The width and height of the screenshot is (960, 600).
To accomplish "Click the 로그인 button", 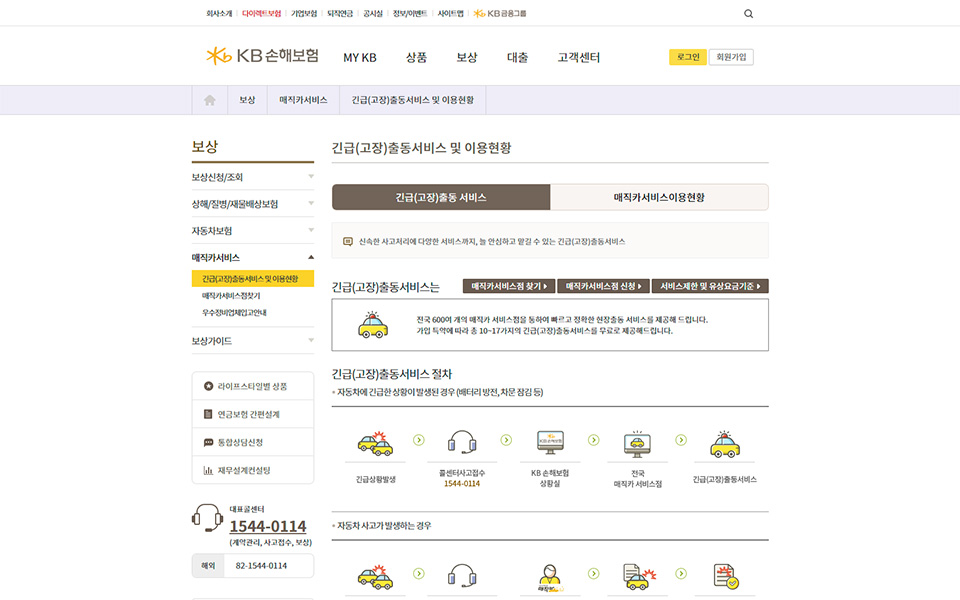I will [687, 57].
